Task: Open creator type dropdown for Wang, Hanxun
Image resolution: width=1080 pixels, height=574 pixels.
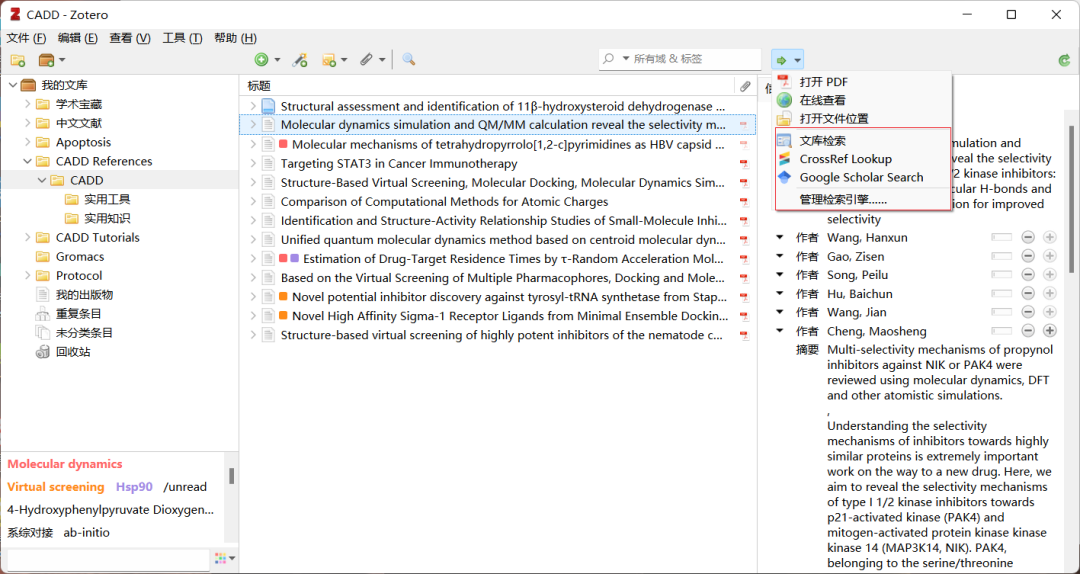Action: (x=780, y=237)
